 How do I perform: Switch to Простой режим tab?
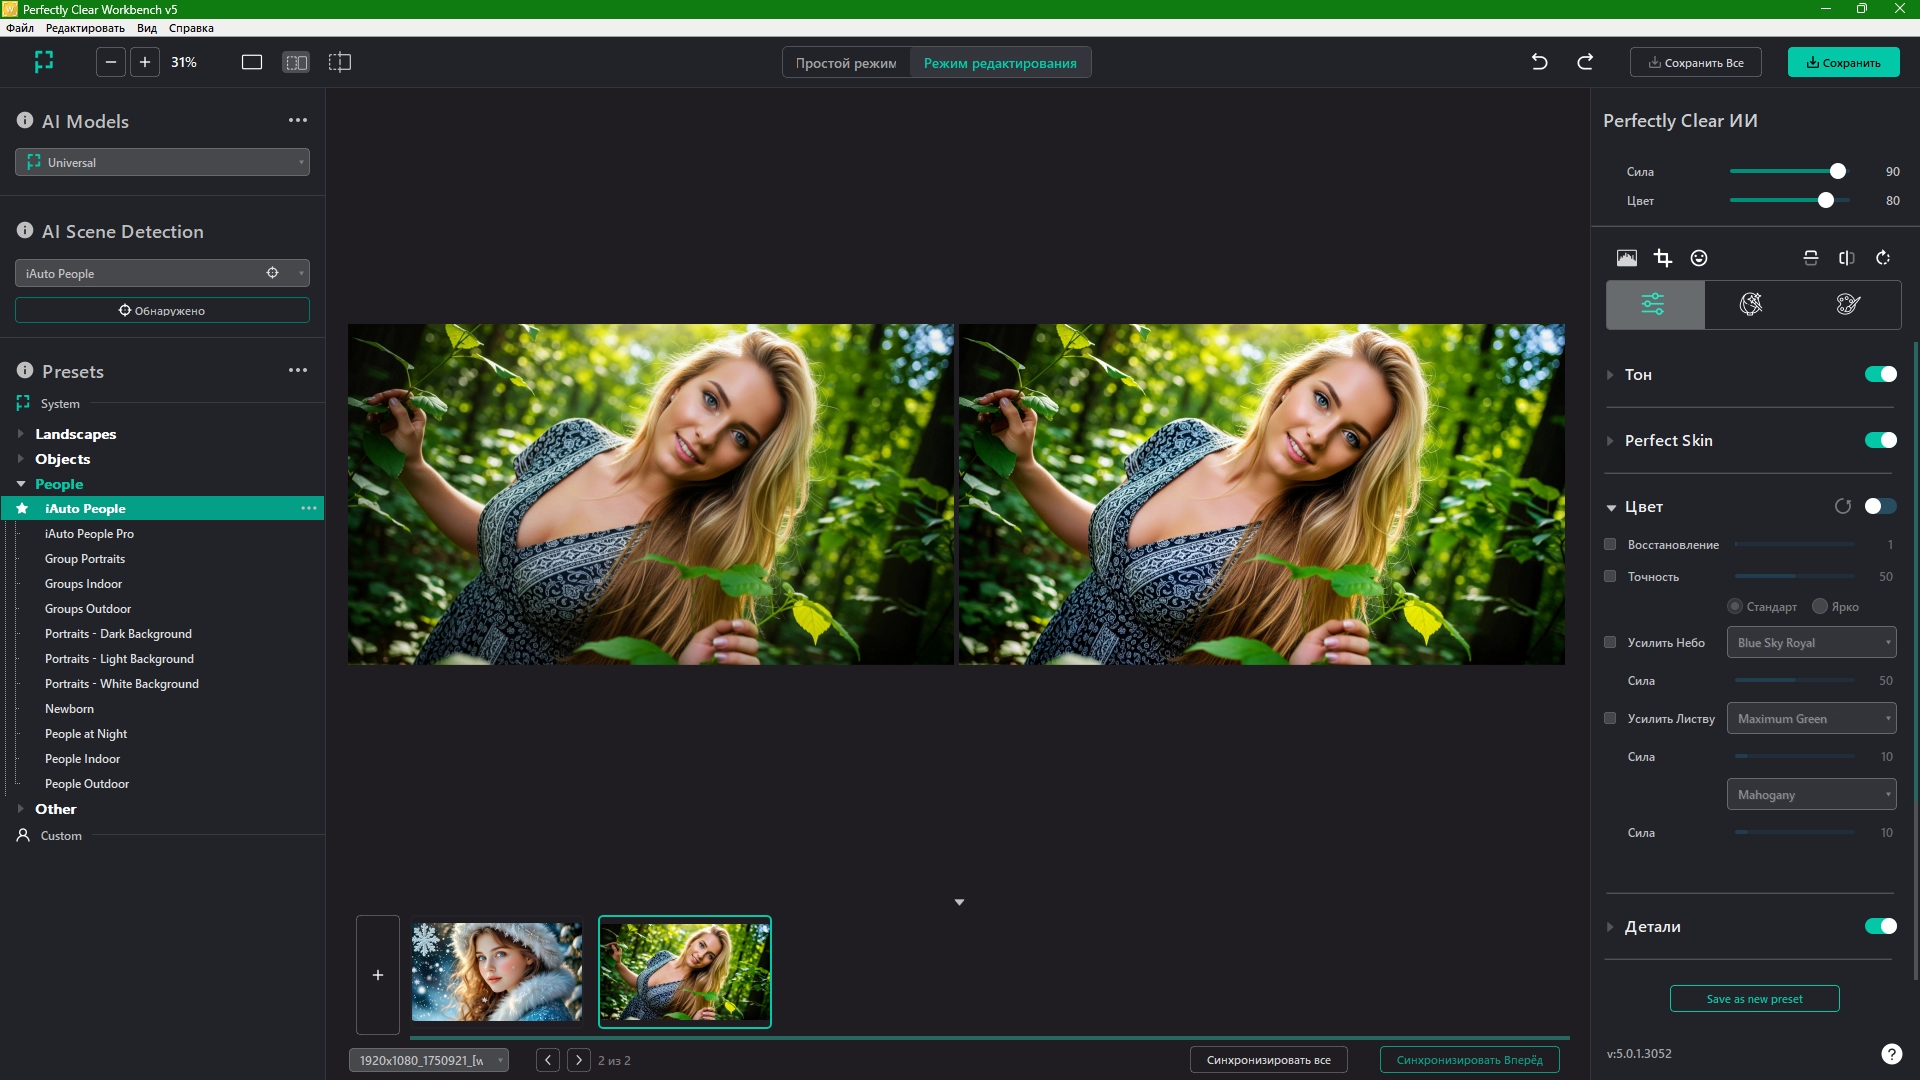[x=846, y=63]
